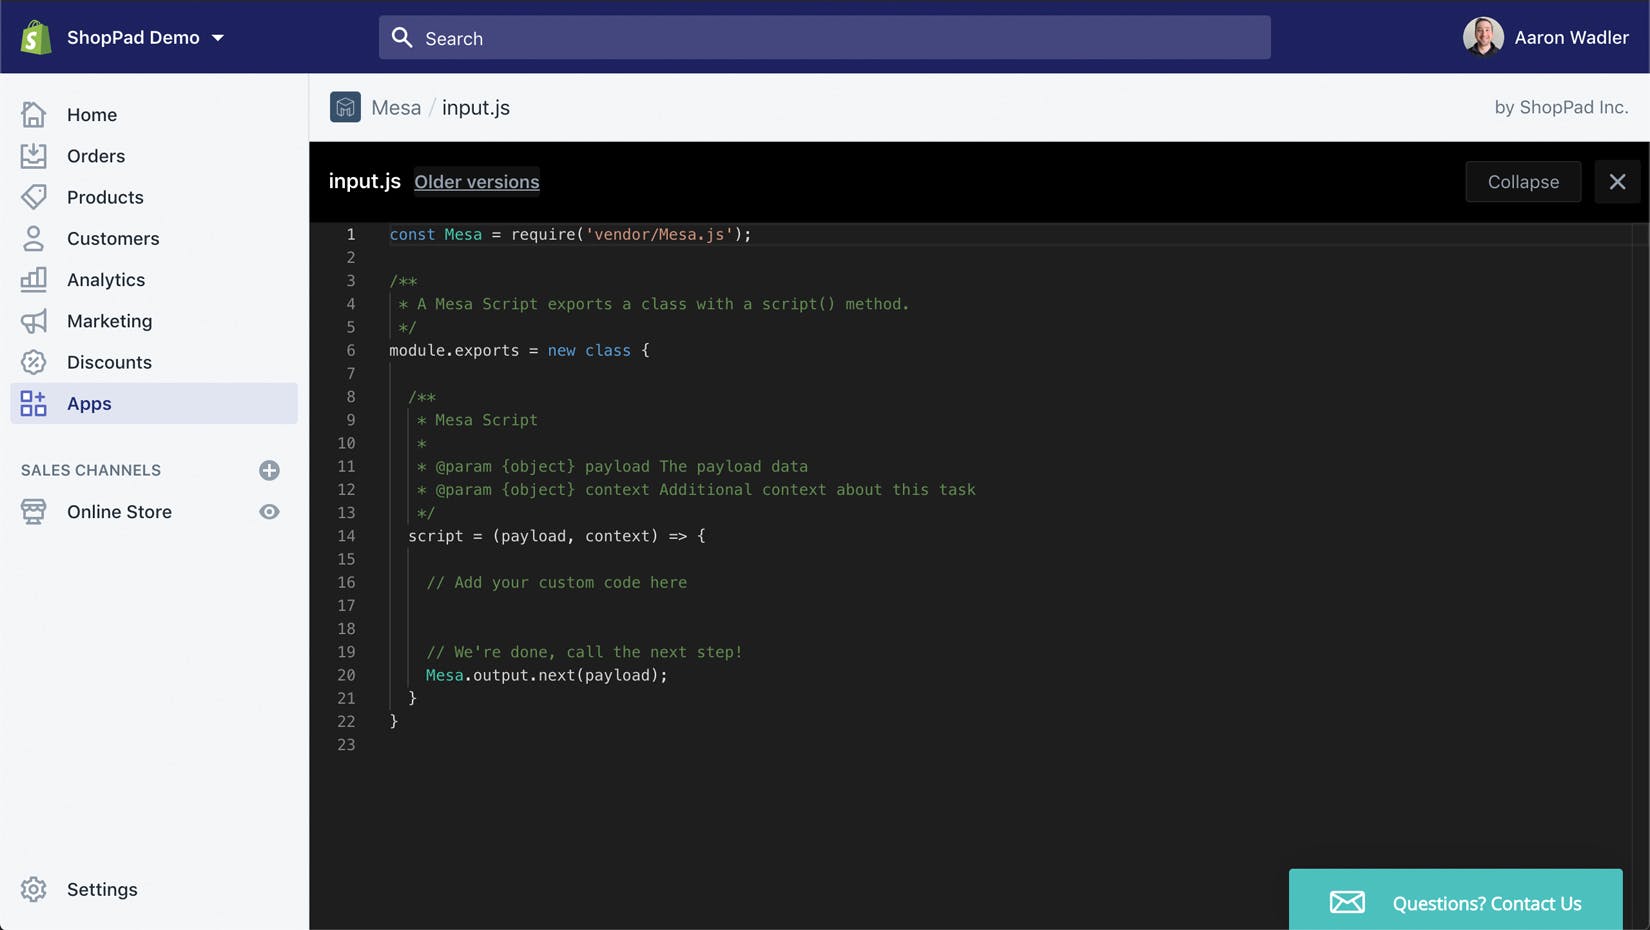Focus the Search input field
The height and width of the screenshot is (930, 1650).
tap(824, 37)
